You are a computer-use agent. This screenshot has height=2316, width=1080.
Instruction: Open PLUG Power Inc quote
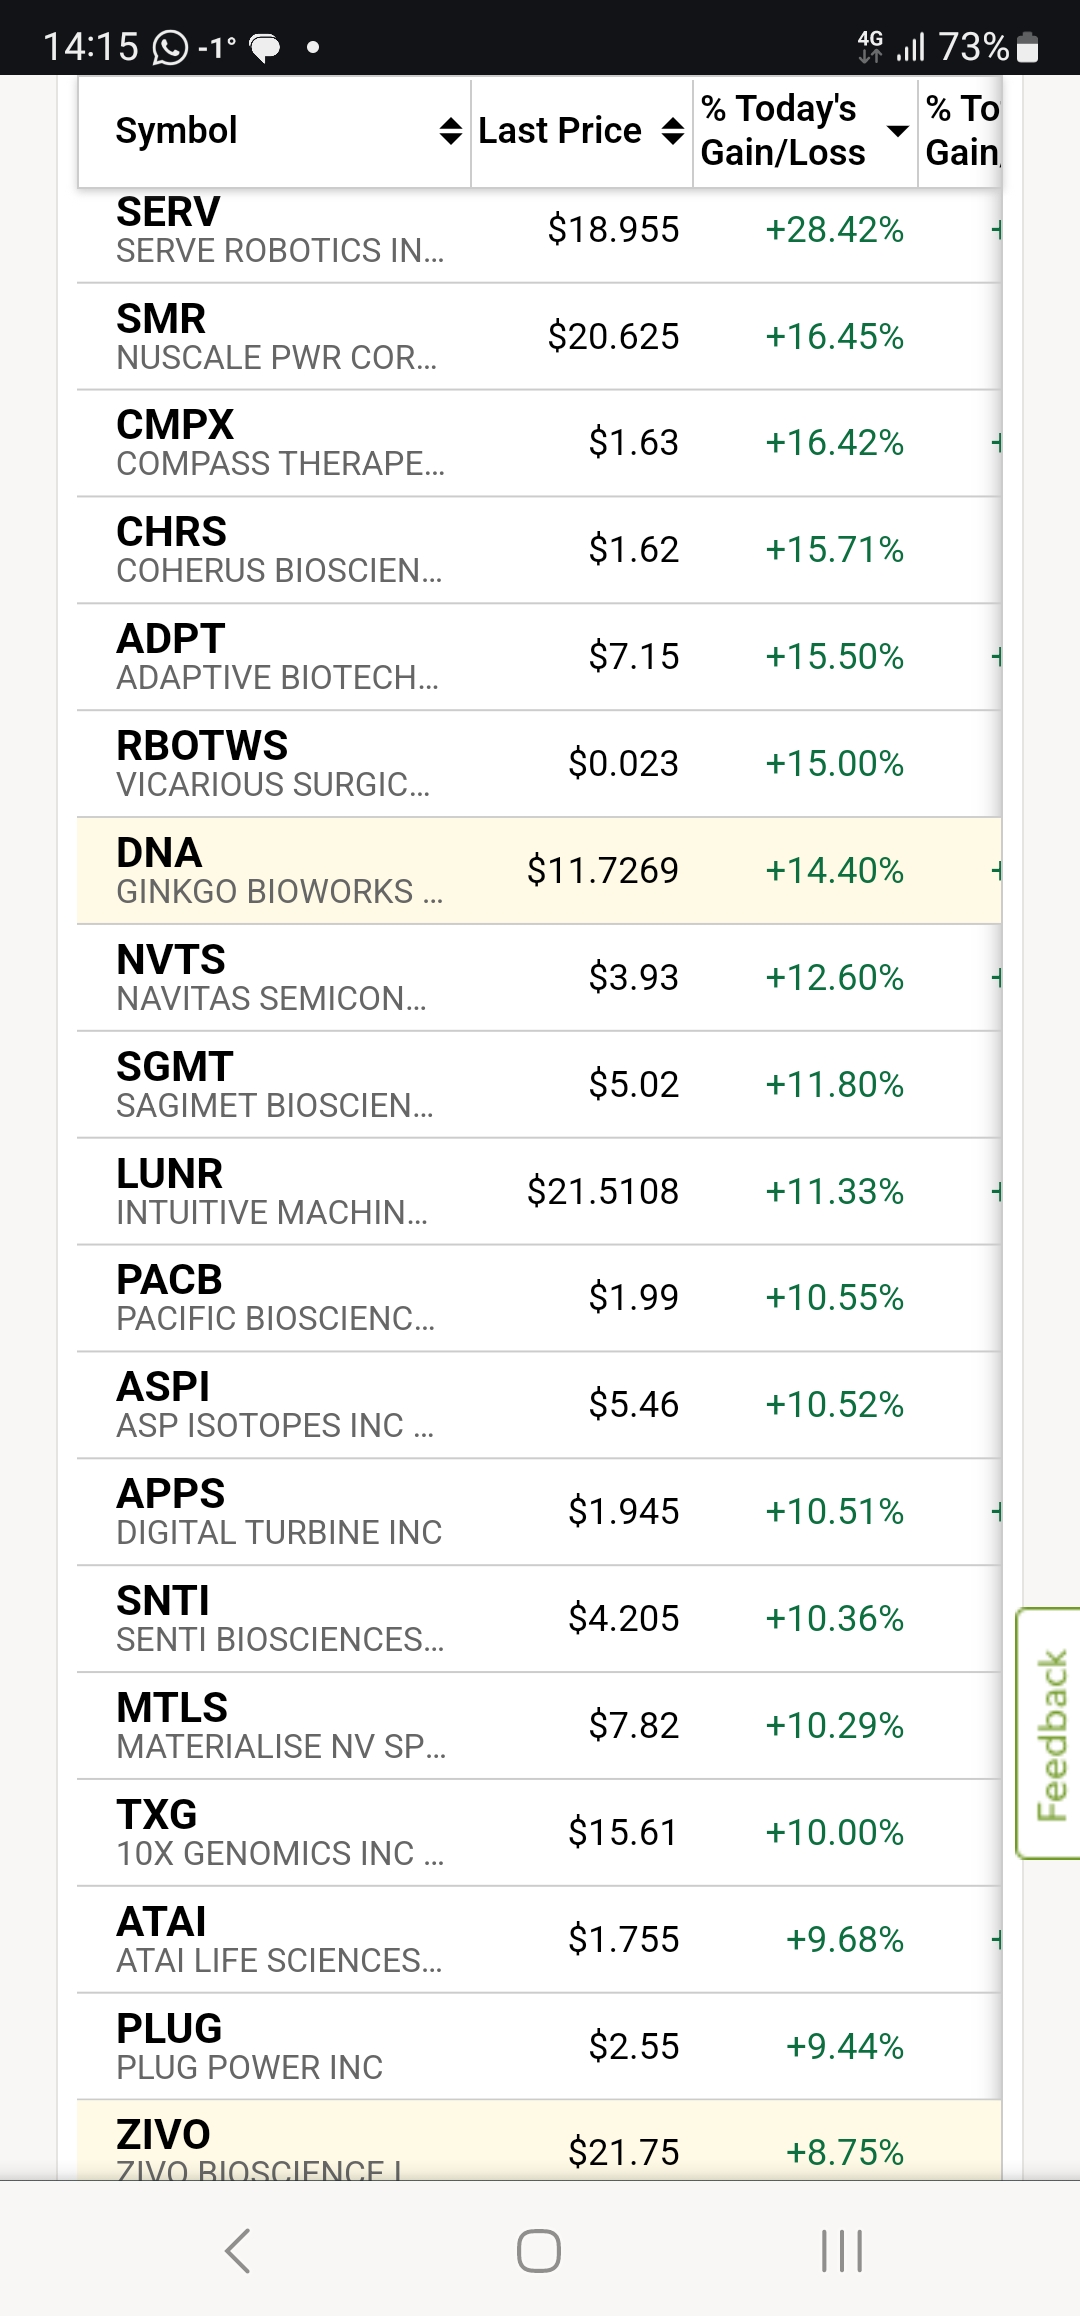pos(250,2046)
